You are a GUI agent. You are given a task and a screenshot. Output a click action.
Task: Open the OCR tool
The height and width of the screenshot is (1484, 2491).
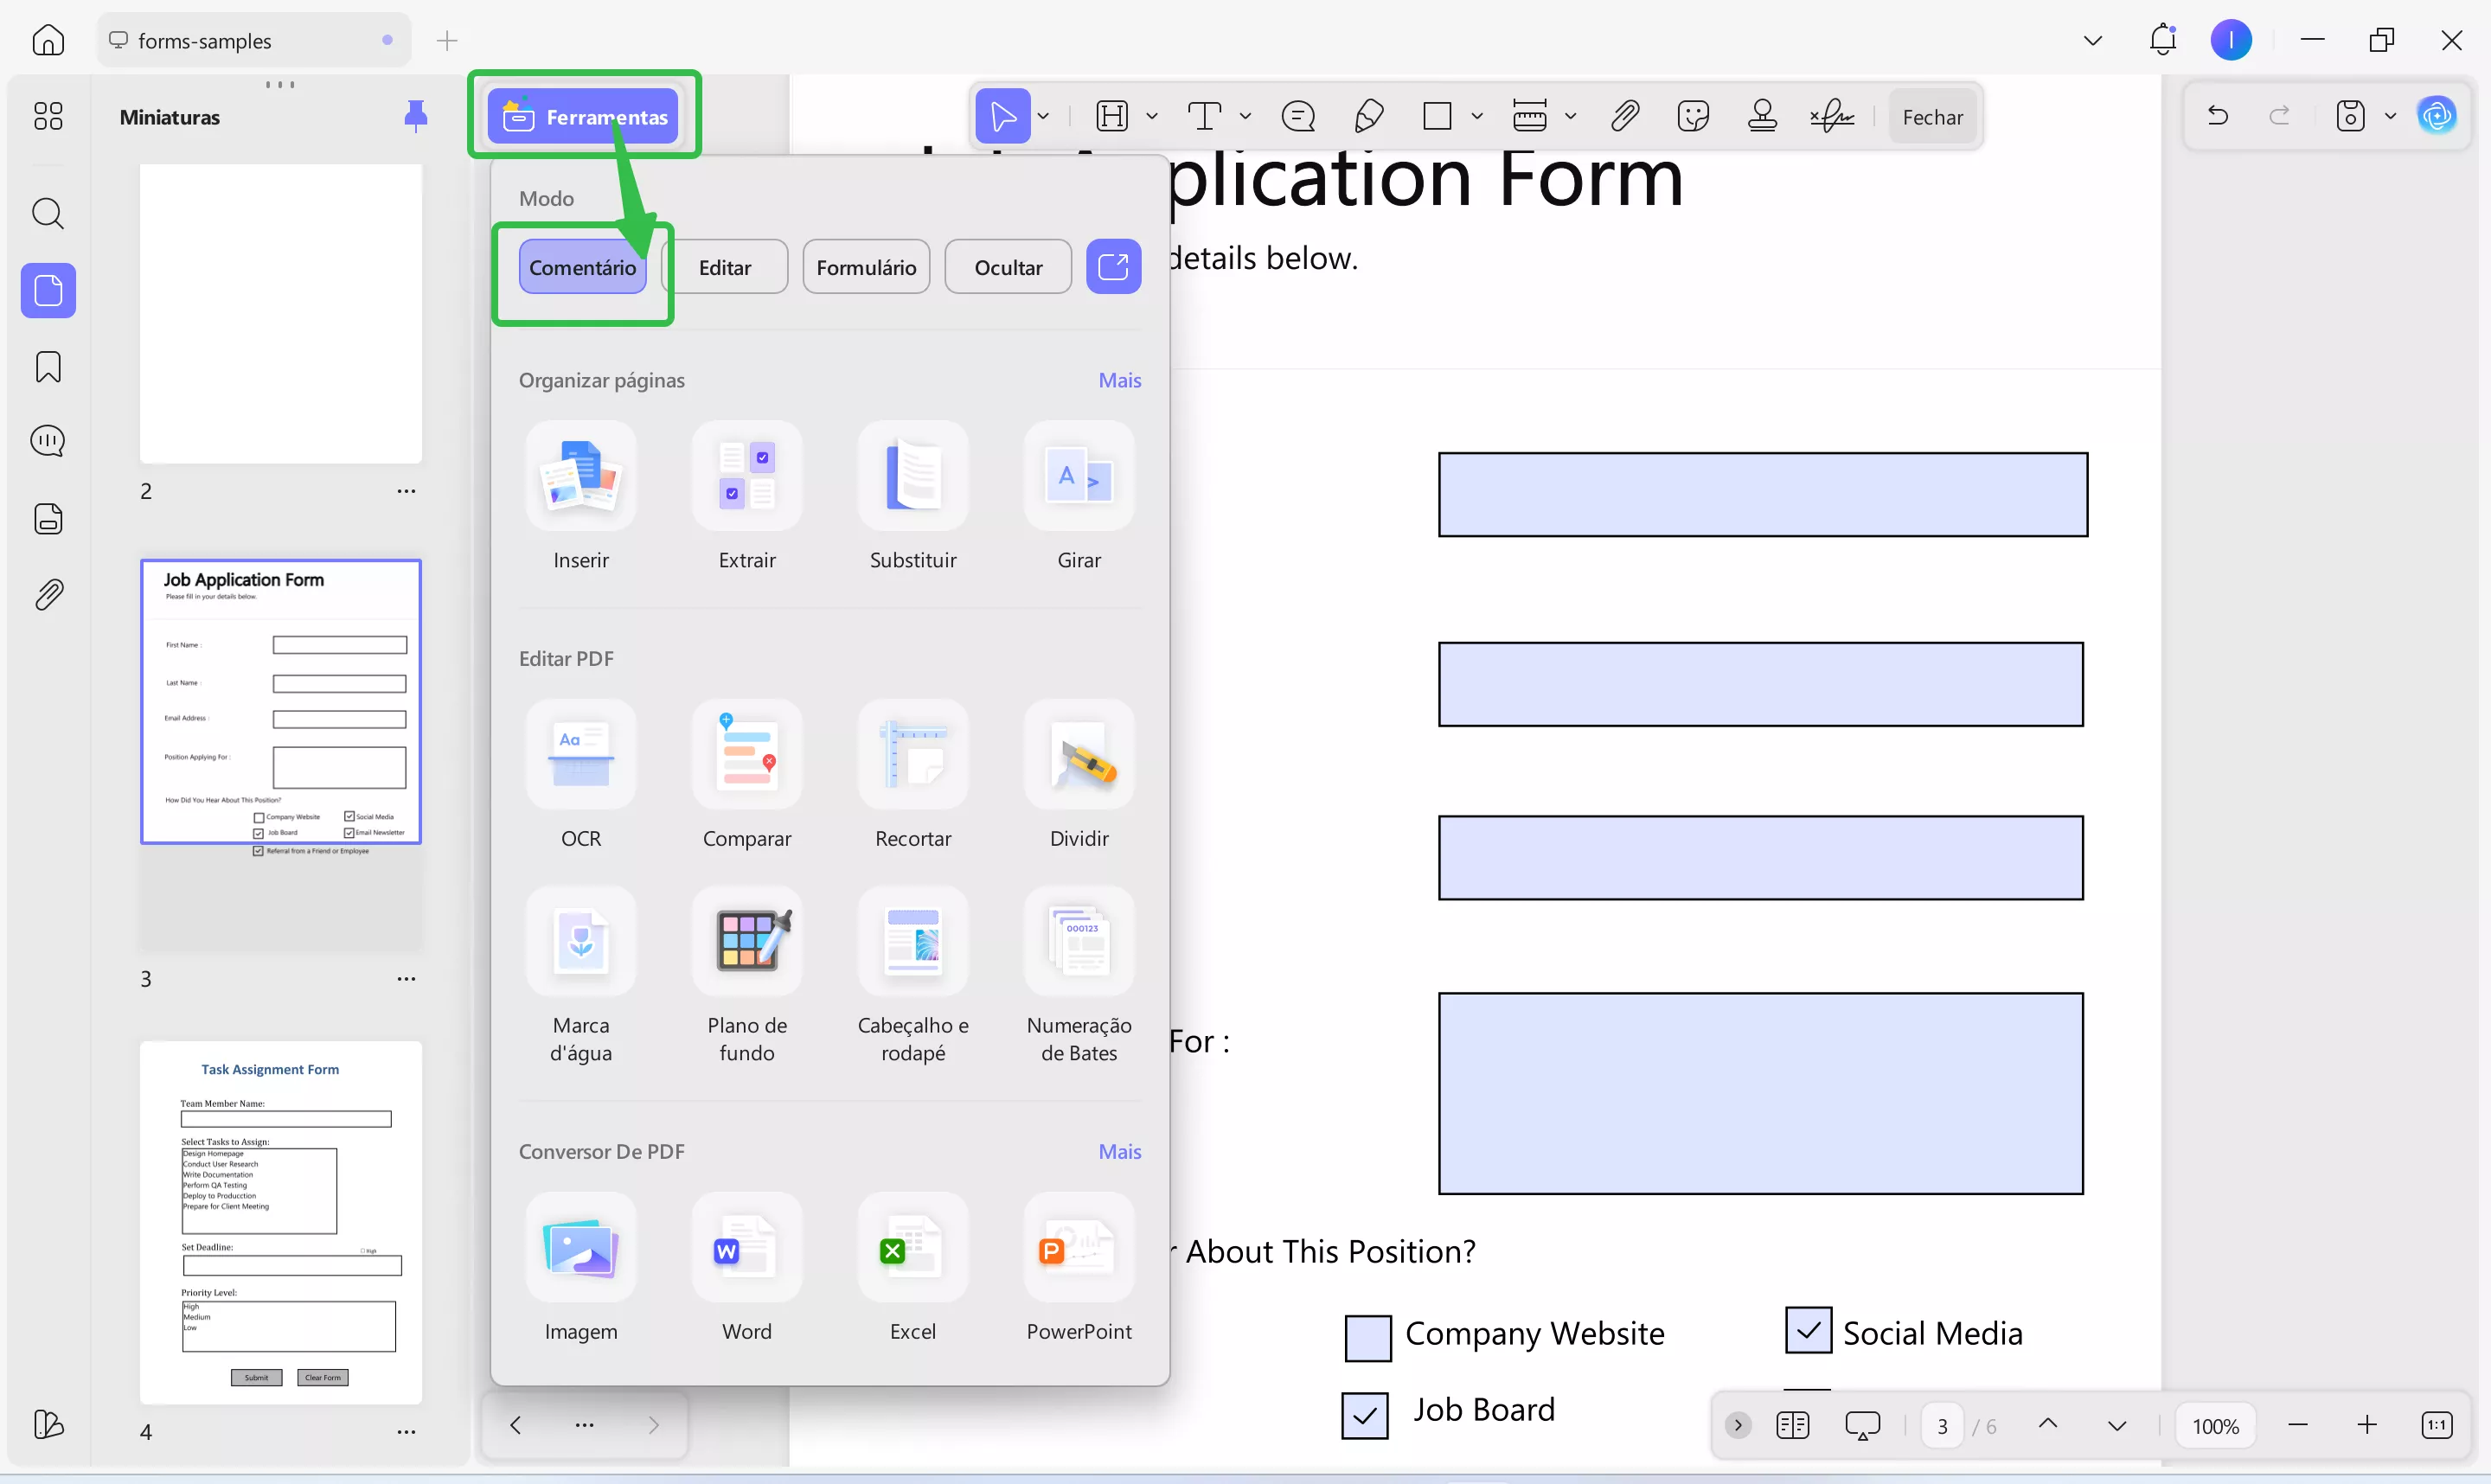pos(580,755)
